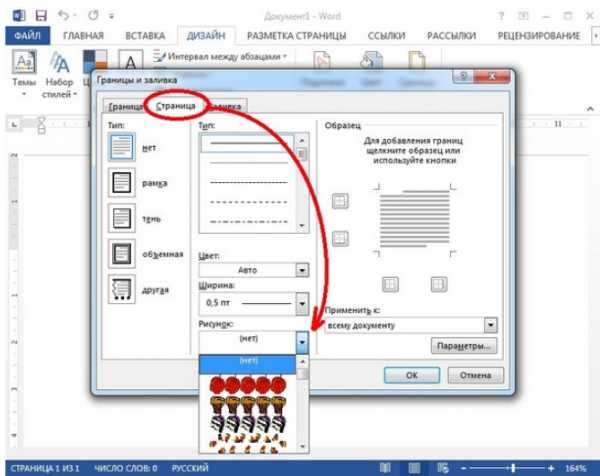Toggle right border button in preview
This screenshot has width=600, height=476.
[439, 284]
